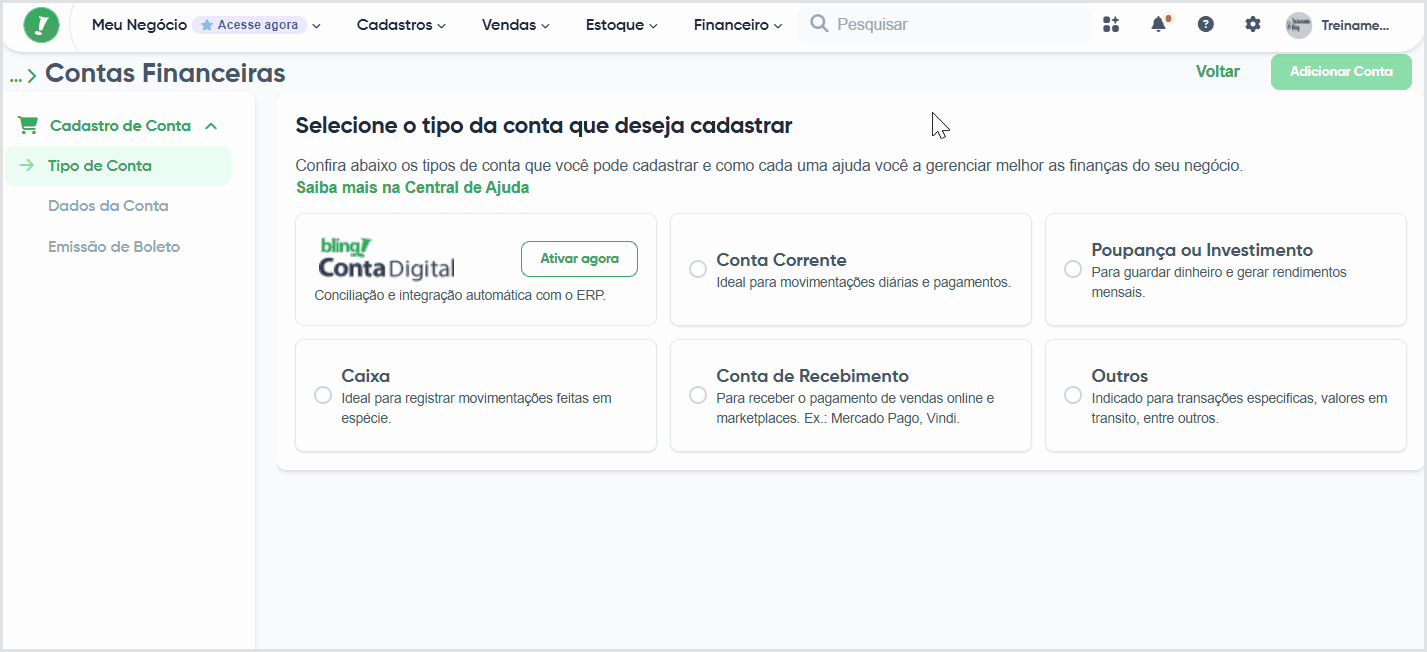The image size is (1427, 652).
Task: Open the Vendas menu
Action: [516, 25]
